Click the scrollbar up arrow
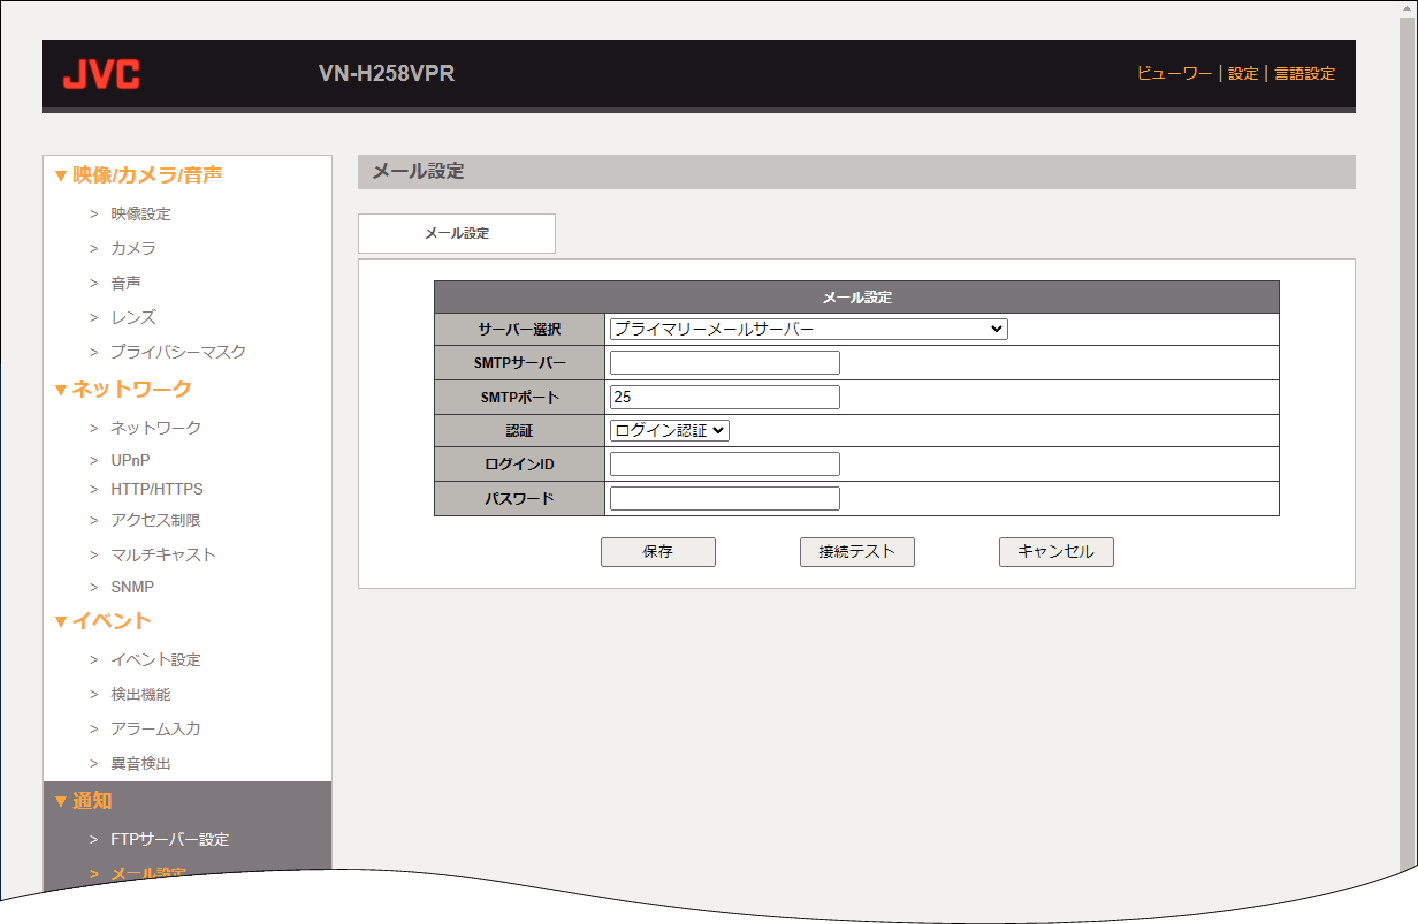 click(x=1409, y=8)
